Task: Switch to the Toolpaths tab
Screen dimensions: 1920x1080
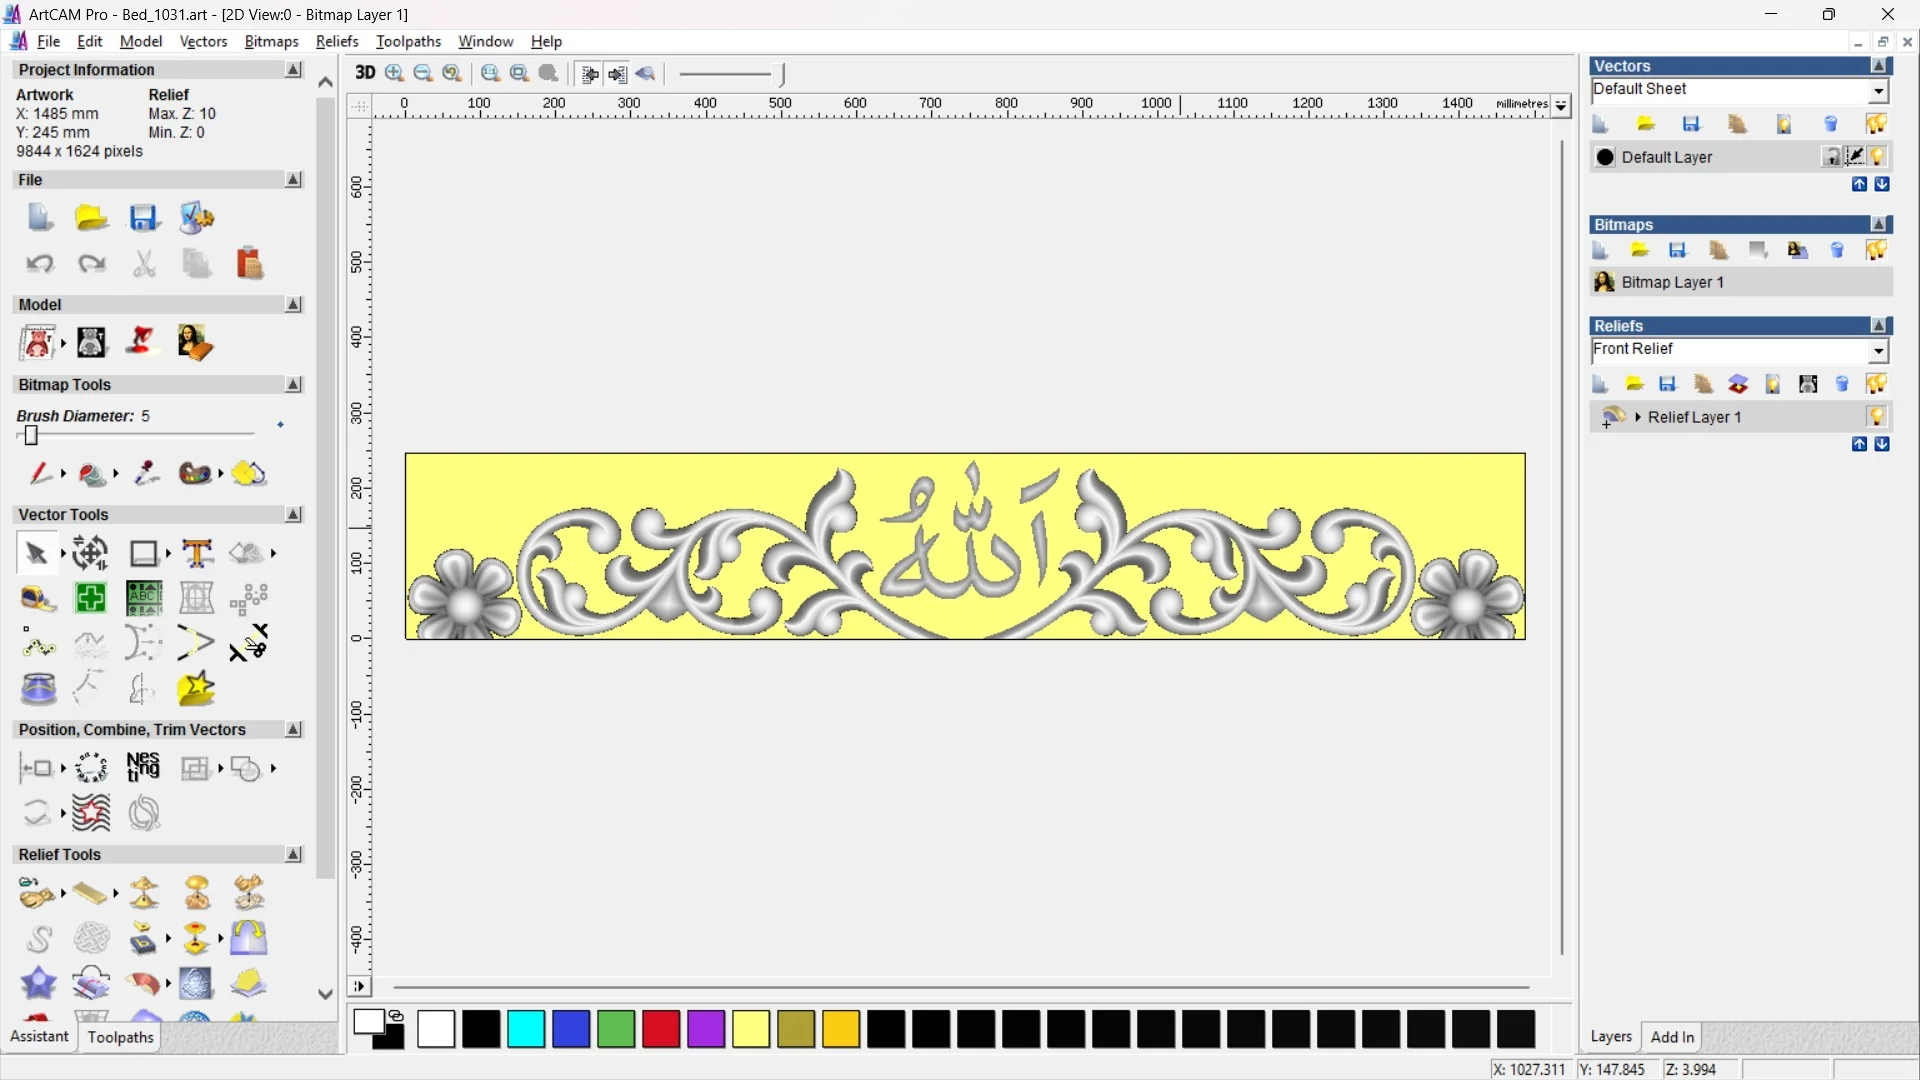Action: [x=120, y=1037]
